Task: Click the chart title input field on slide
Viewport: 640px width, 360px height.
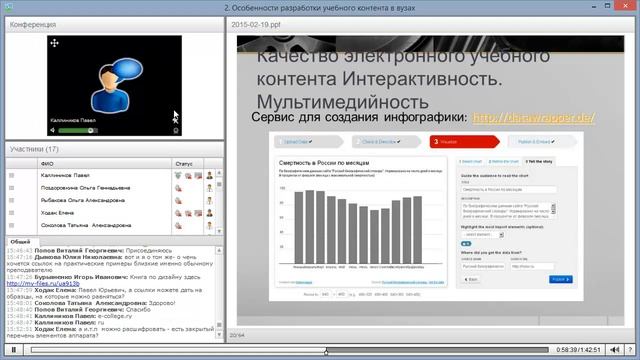Action: 509,189
